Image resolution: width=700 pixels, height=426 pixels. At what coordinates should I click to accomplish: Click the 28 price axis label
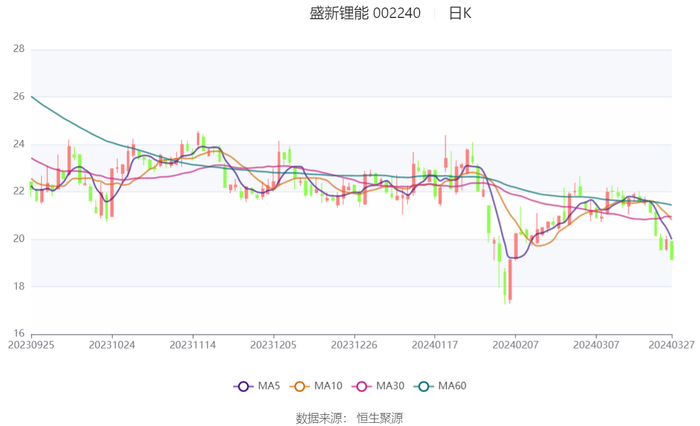[19, 48]
